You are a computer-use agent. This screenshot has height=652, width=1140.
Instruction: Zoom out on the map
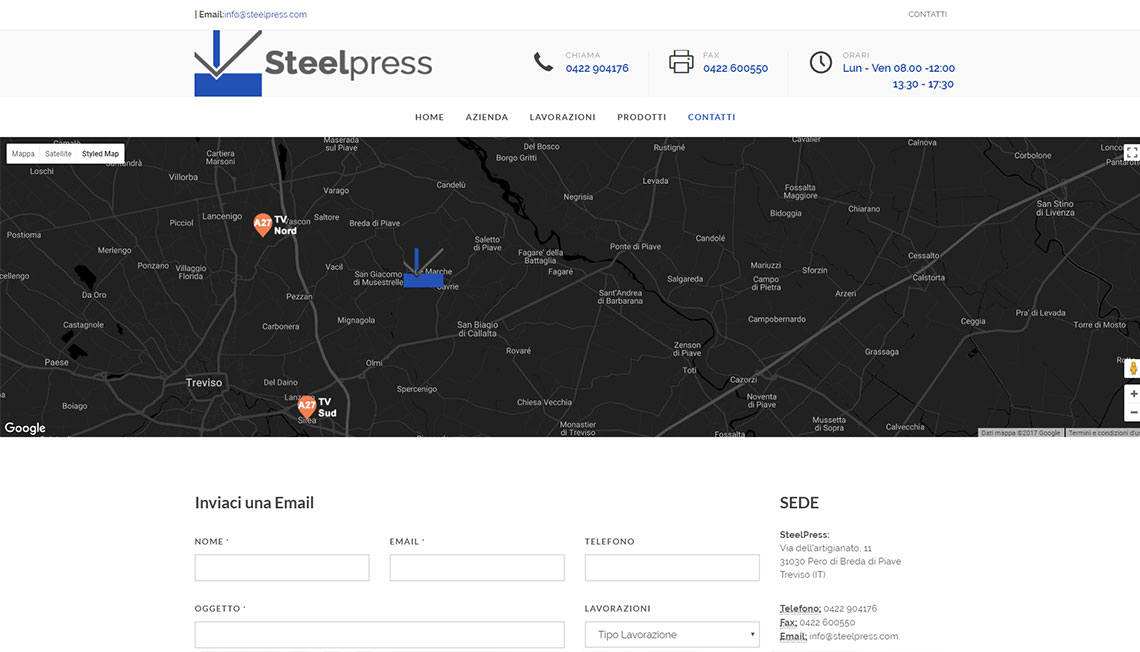[1133, 412]
